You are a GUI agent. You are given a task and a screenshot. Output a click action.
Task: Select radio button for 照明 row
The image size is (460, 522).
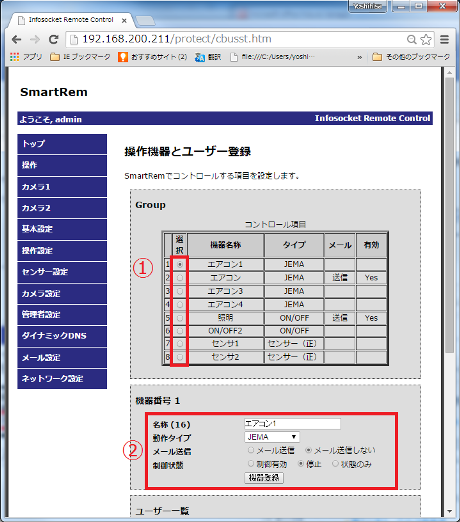180,318
